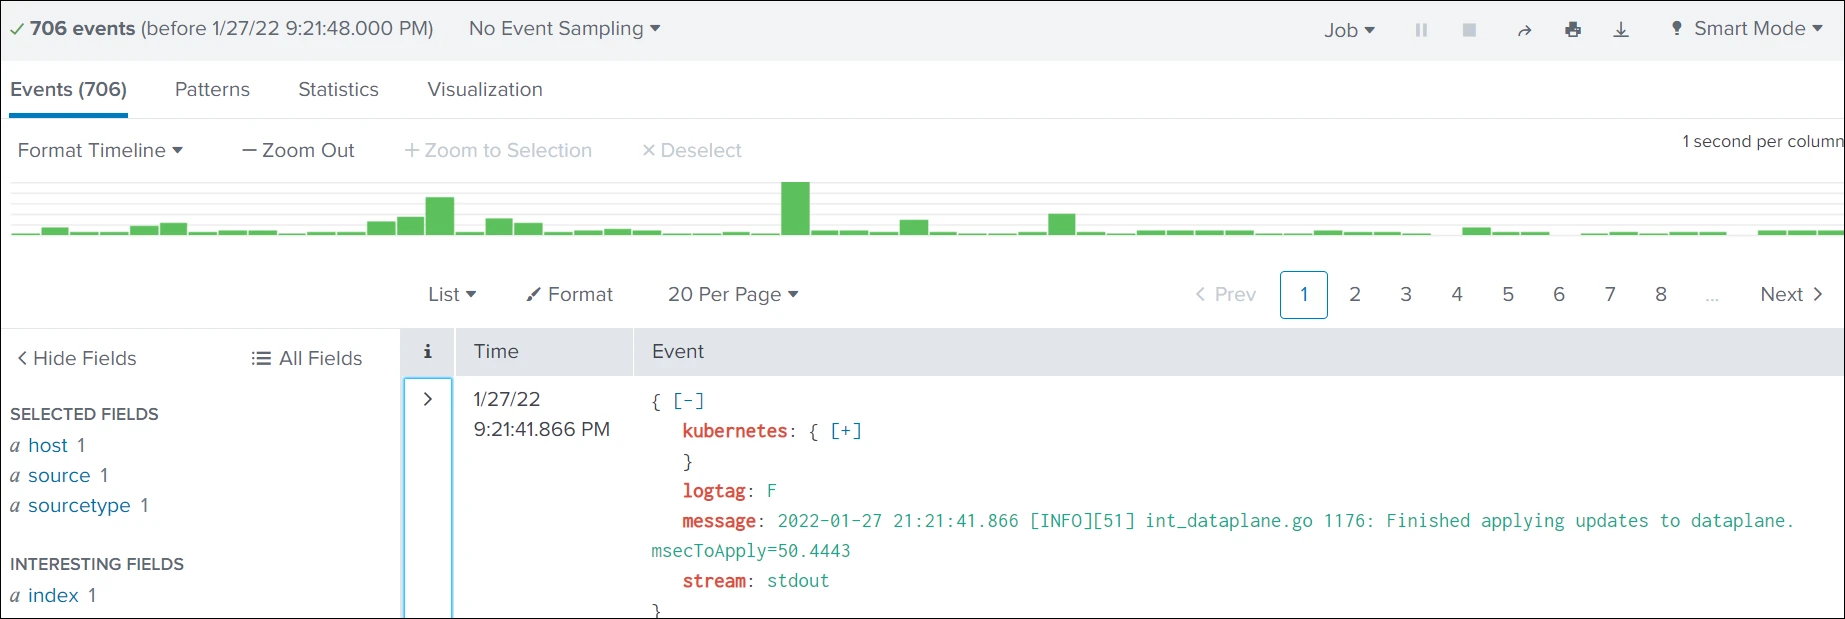The image size is (1845, 619).
Task: Click the logtag key in event
Action: (714, 491)
